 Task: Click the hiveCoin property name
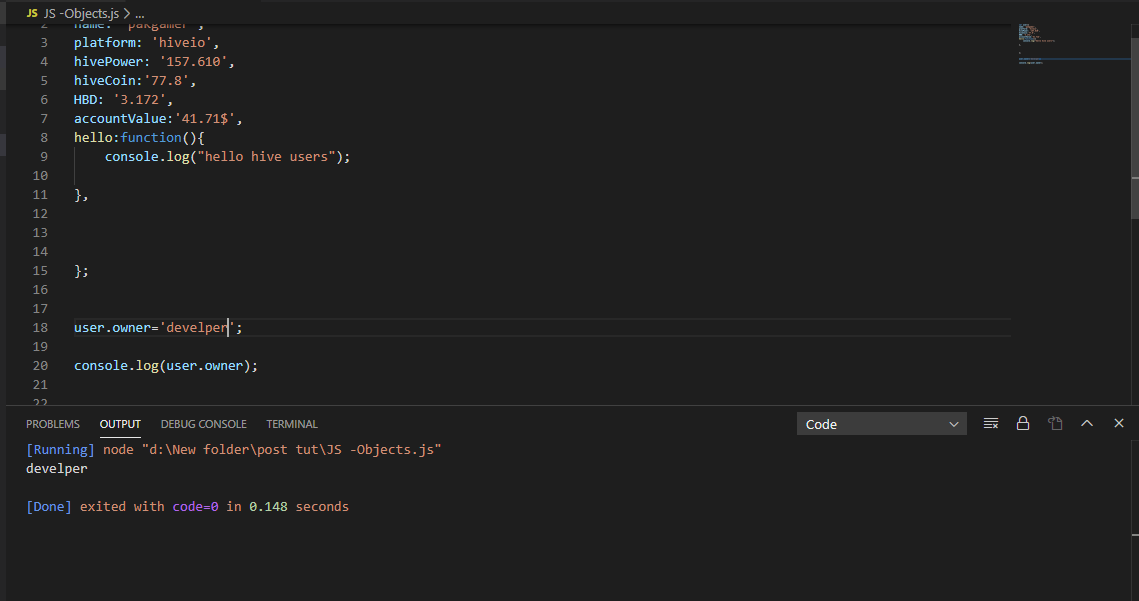[x=105, y=81]
